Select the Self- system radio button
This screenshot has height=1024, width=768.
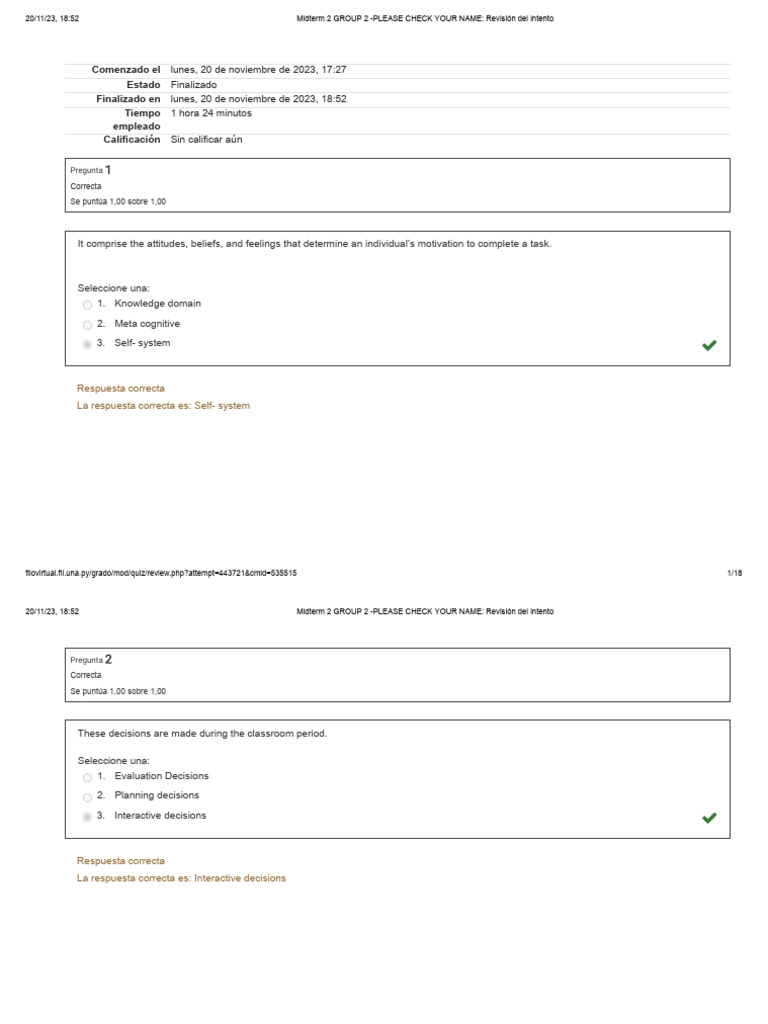88,345
